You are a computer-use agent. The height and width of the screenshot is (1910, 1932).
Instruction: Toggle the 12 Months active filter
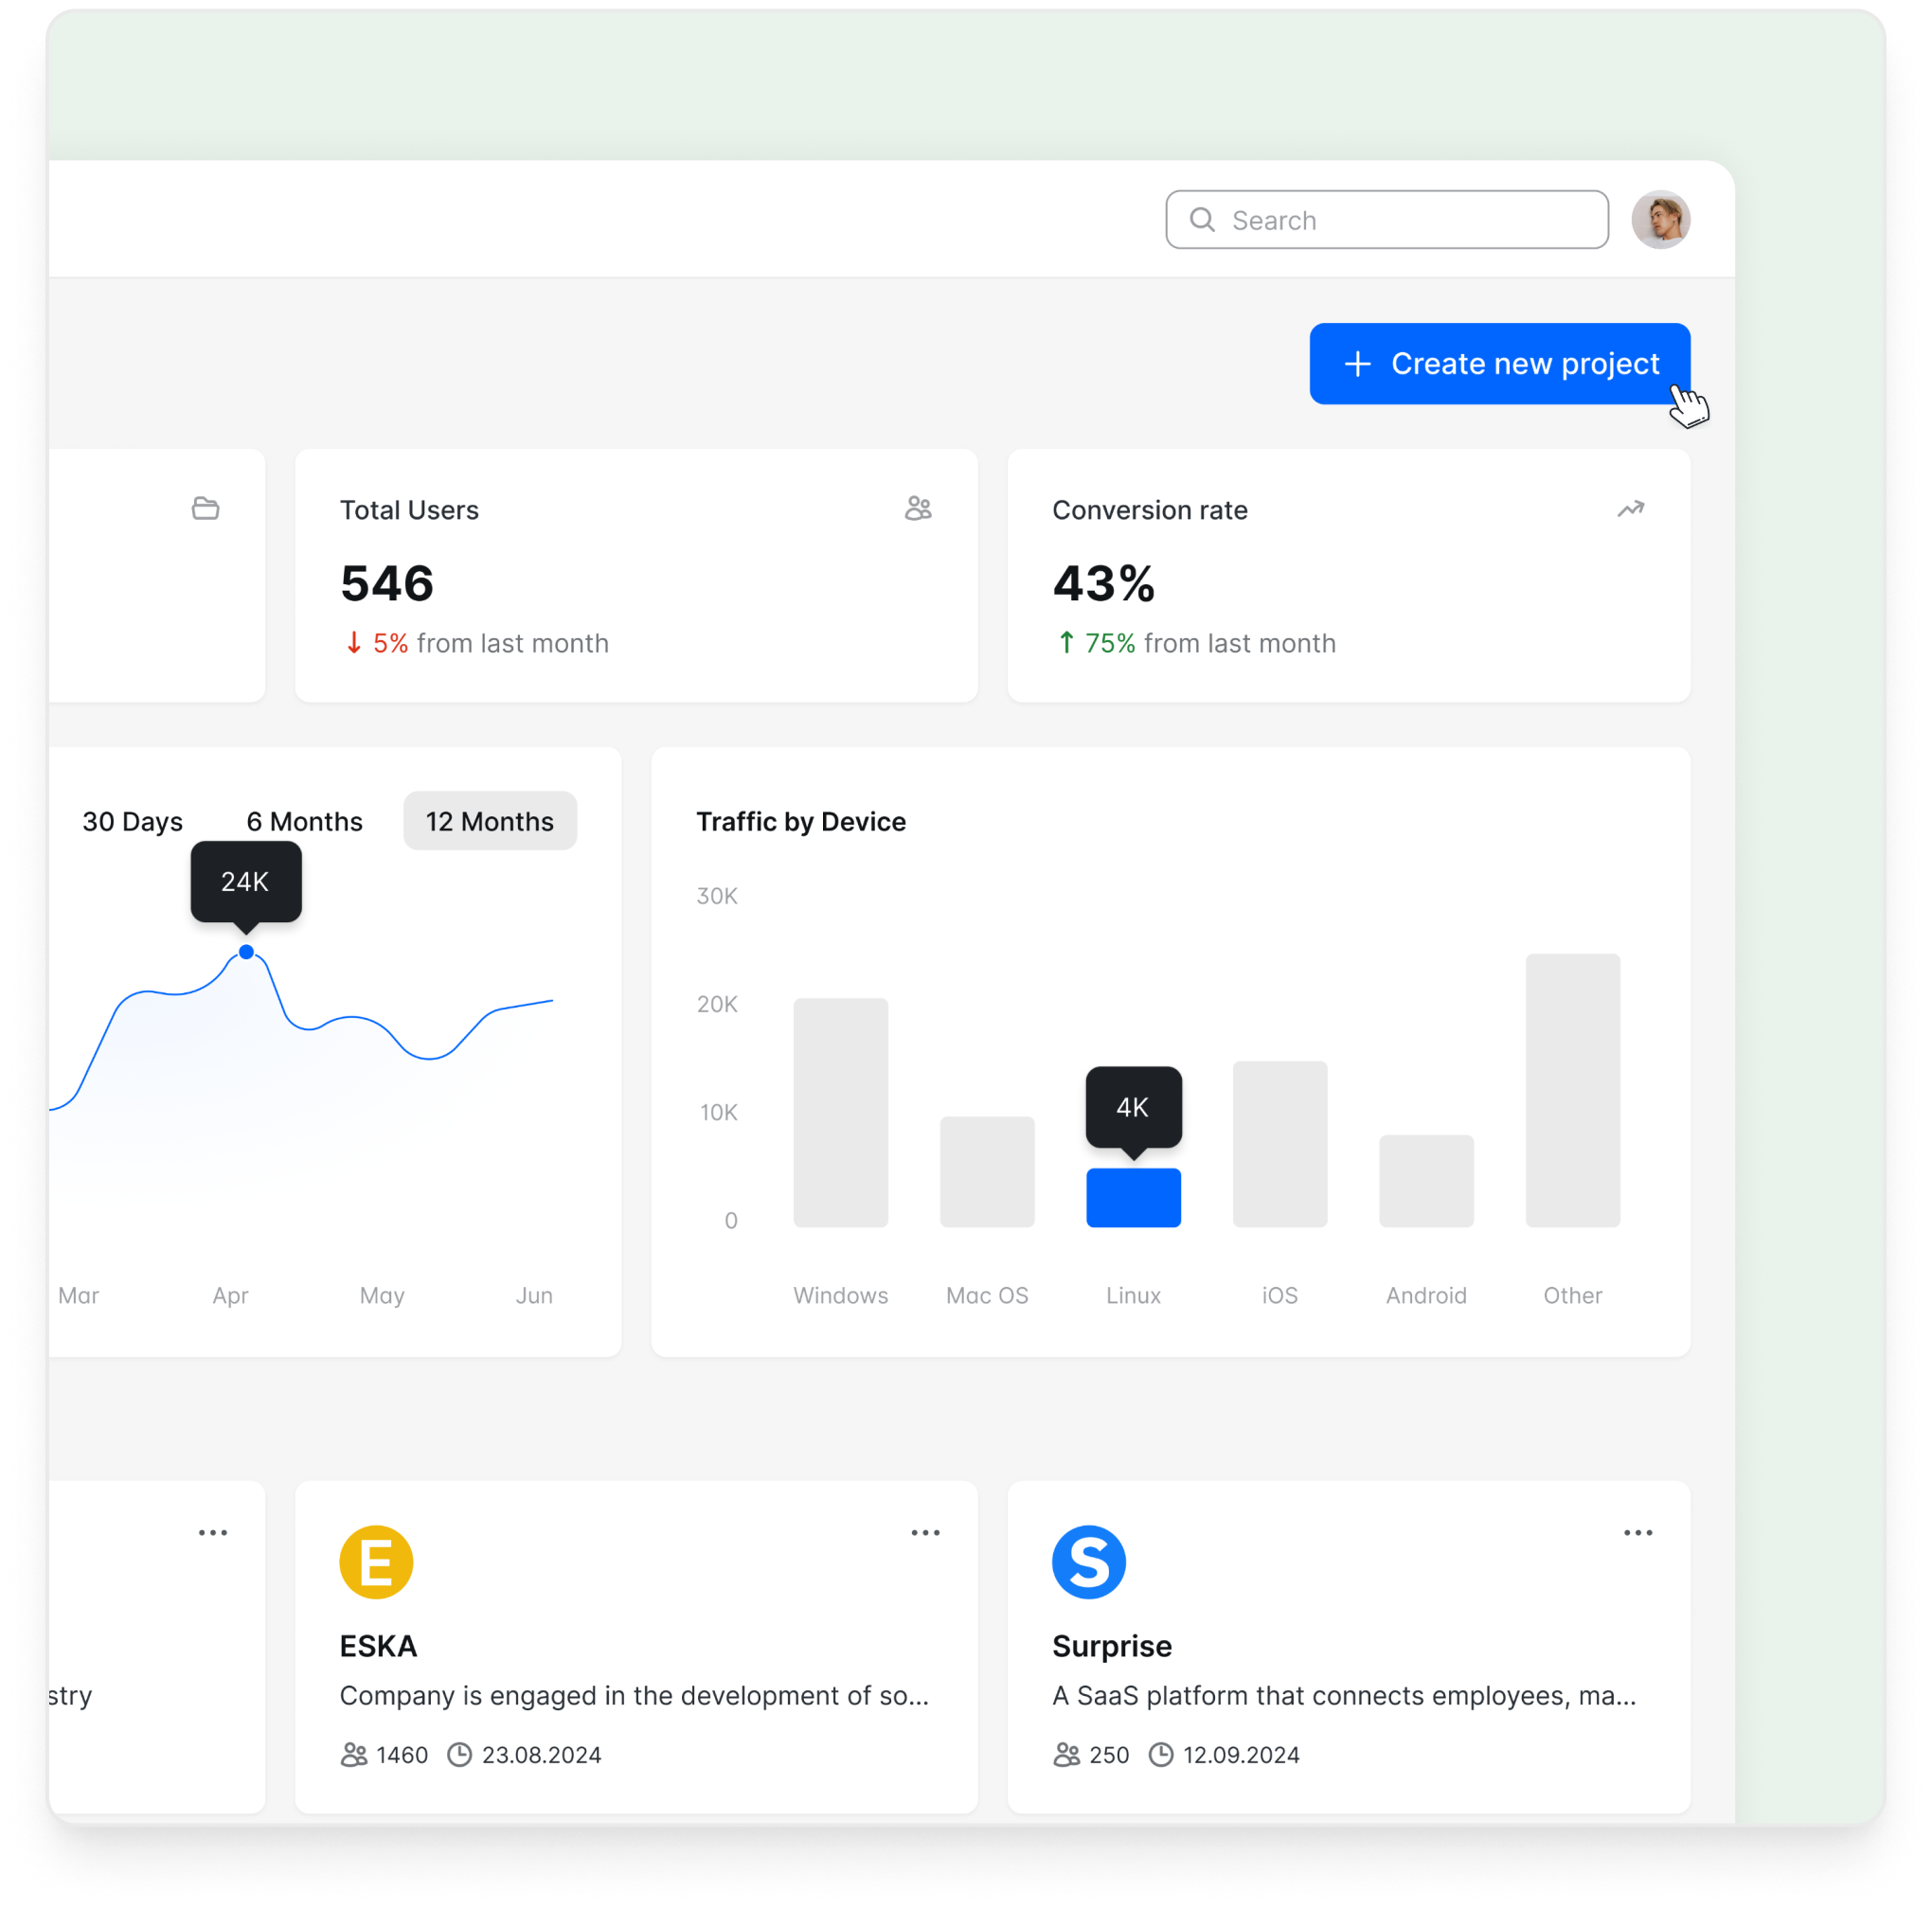pos(492,818)
